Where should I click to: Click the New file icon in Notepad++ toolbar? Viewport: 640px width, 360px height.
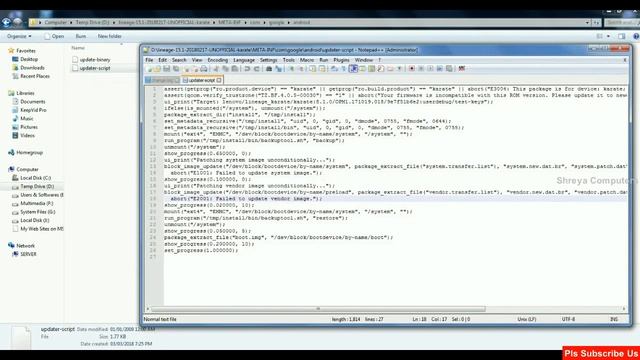(149, 69)
